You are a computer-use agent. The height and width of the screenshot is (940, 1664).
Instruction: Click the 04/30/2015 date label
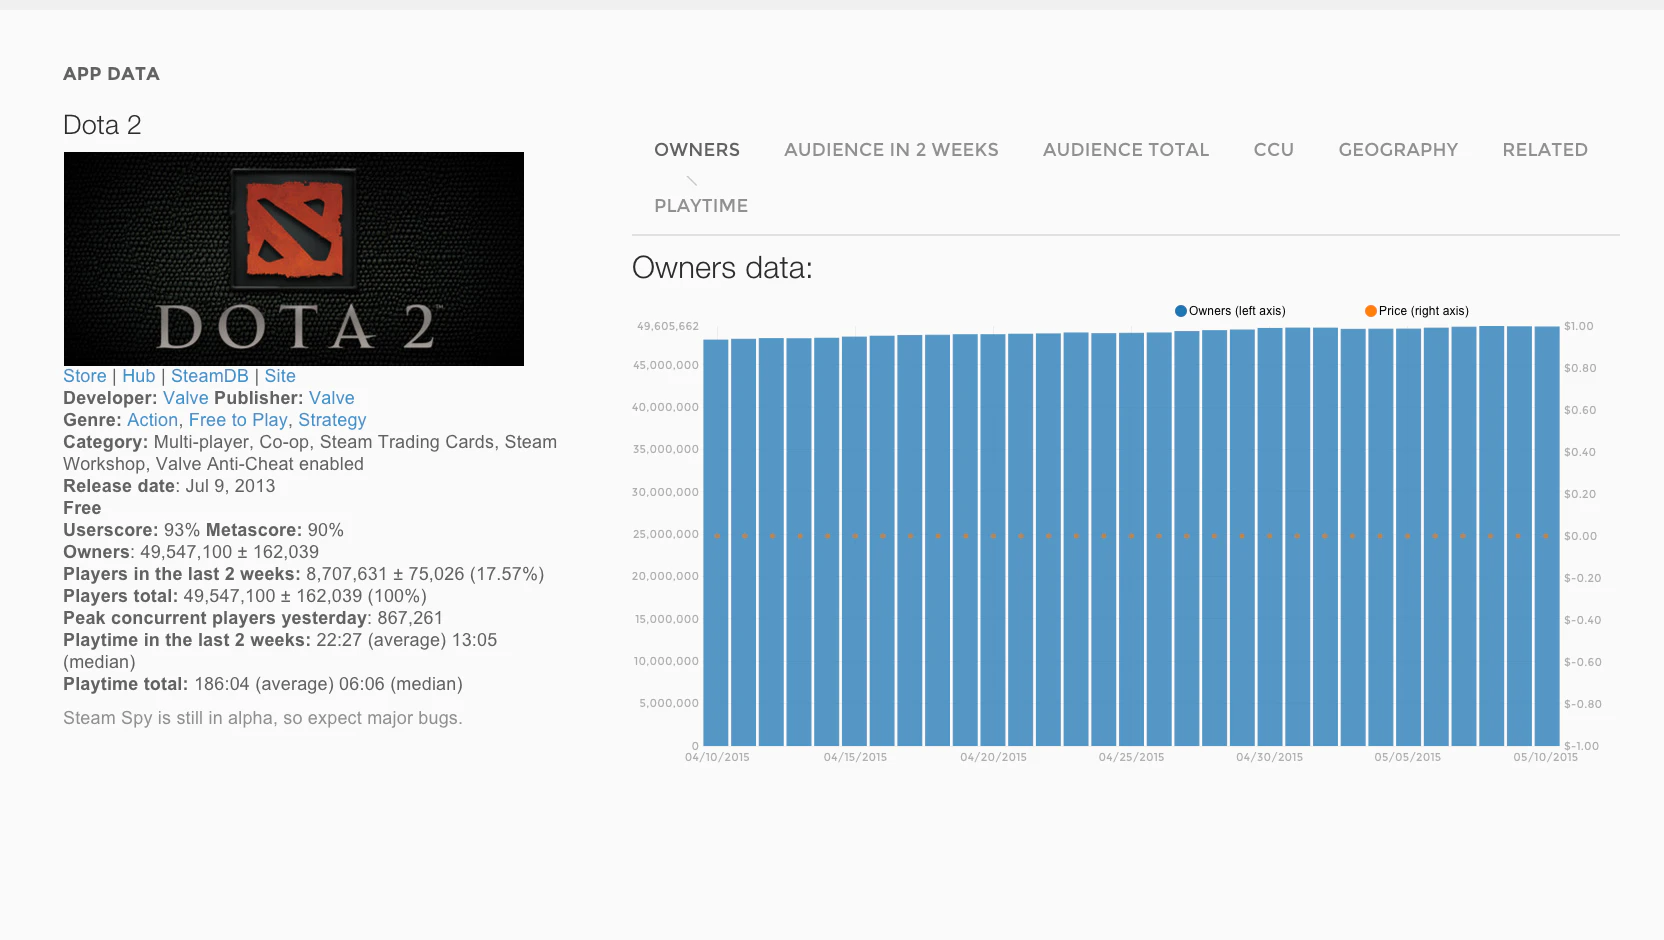coord(1269,757)
